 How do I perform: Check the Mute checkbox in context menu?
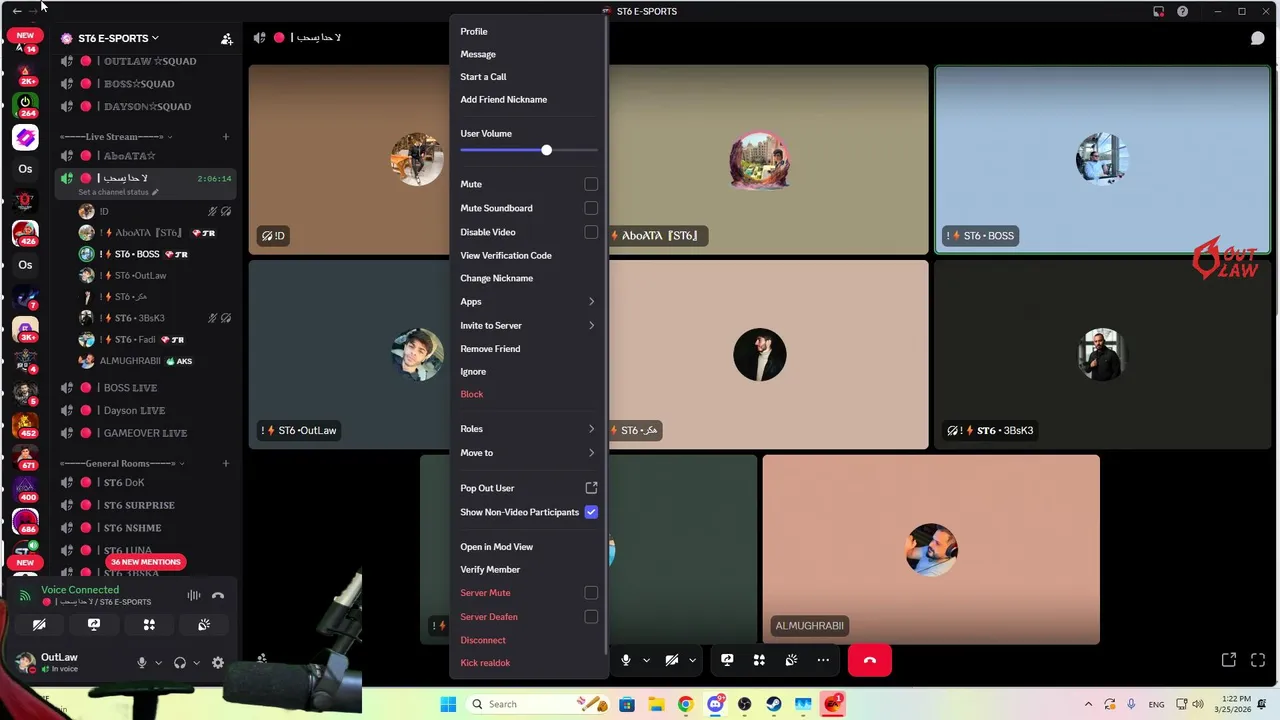pos(591,184)
